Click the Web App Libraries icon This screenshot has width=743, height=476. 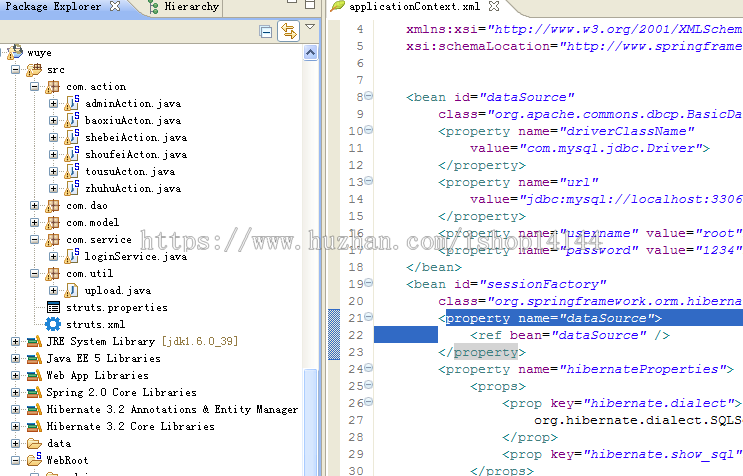(34, 376)
